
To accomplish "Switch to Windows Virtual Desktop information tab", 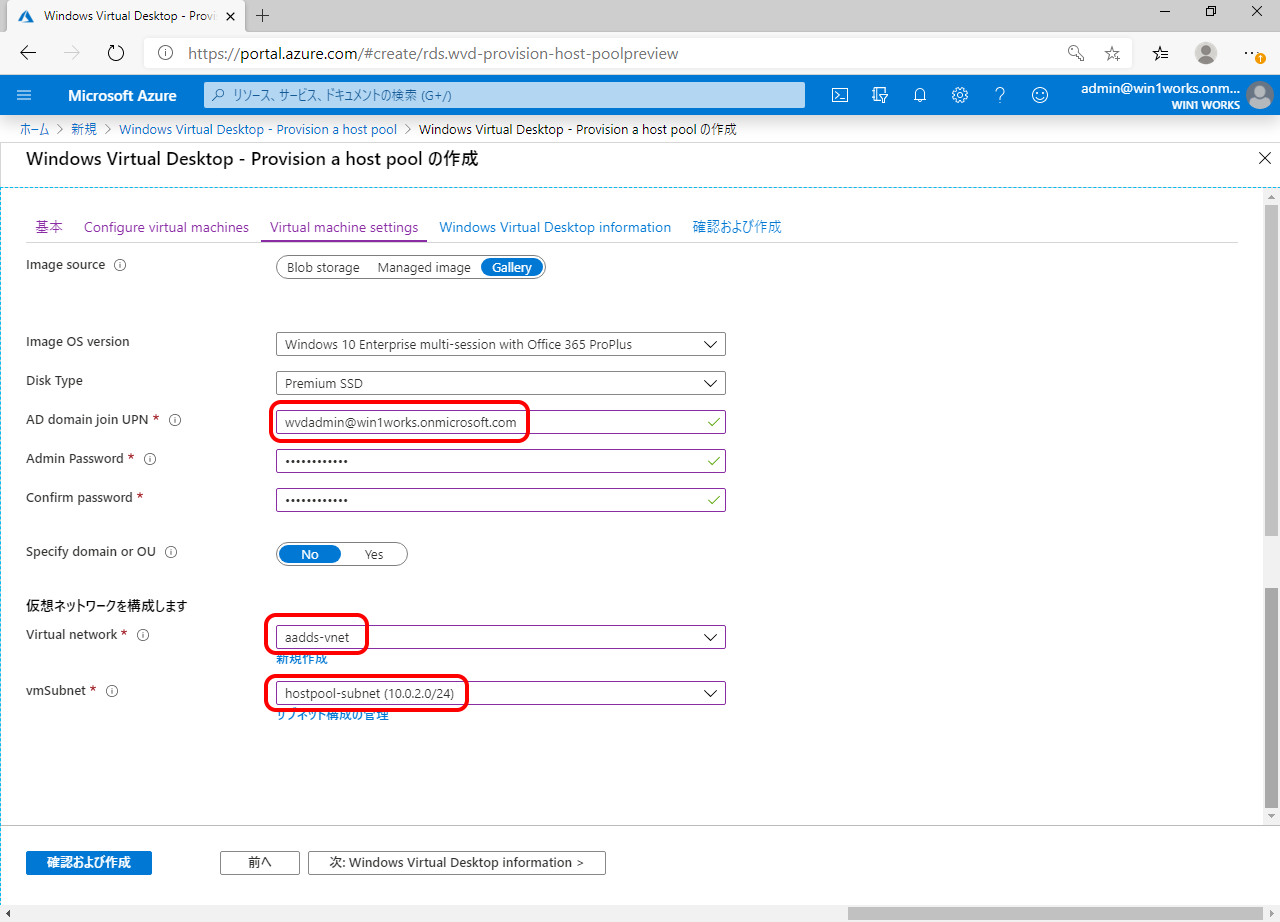I will pyautogui.click(x=555, y=227).
